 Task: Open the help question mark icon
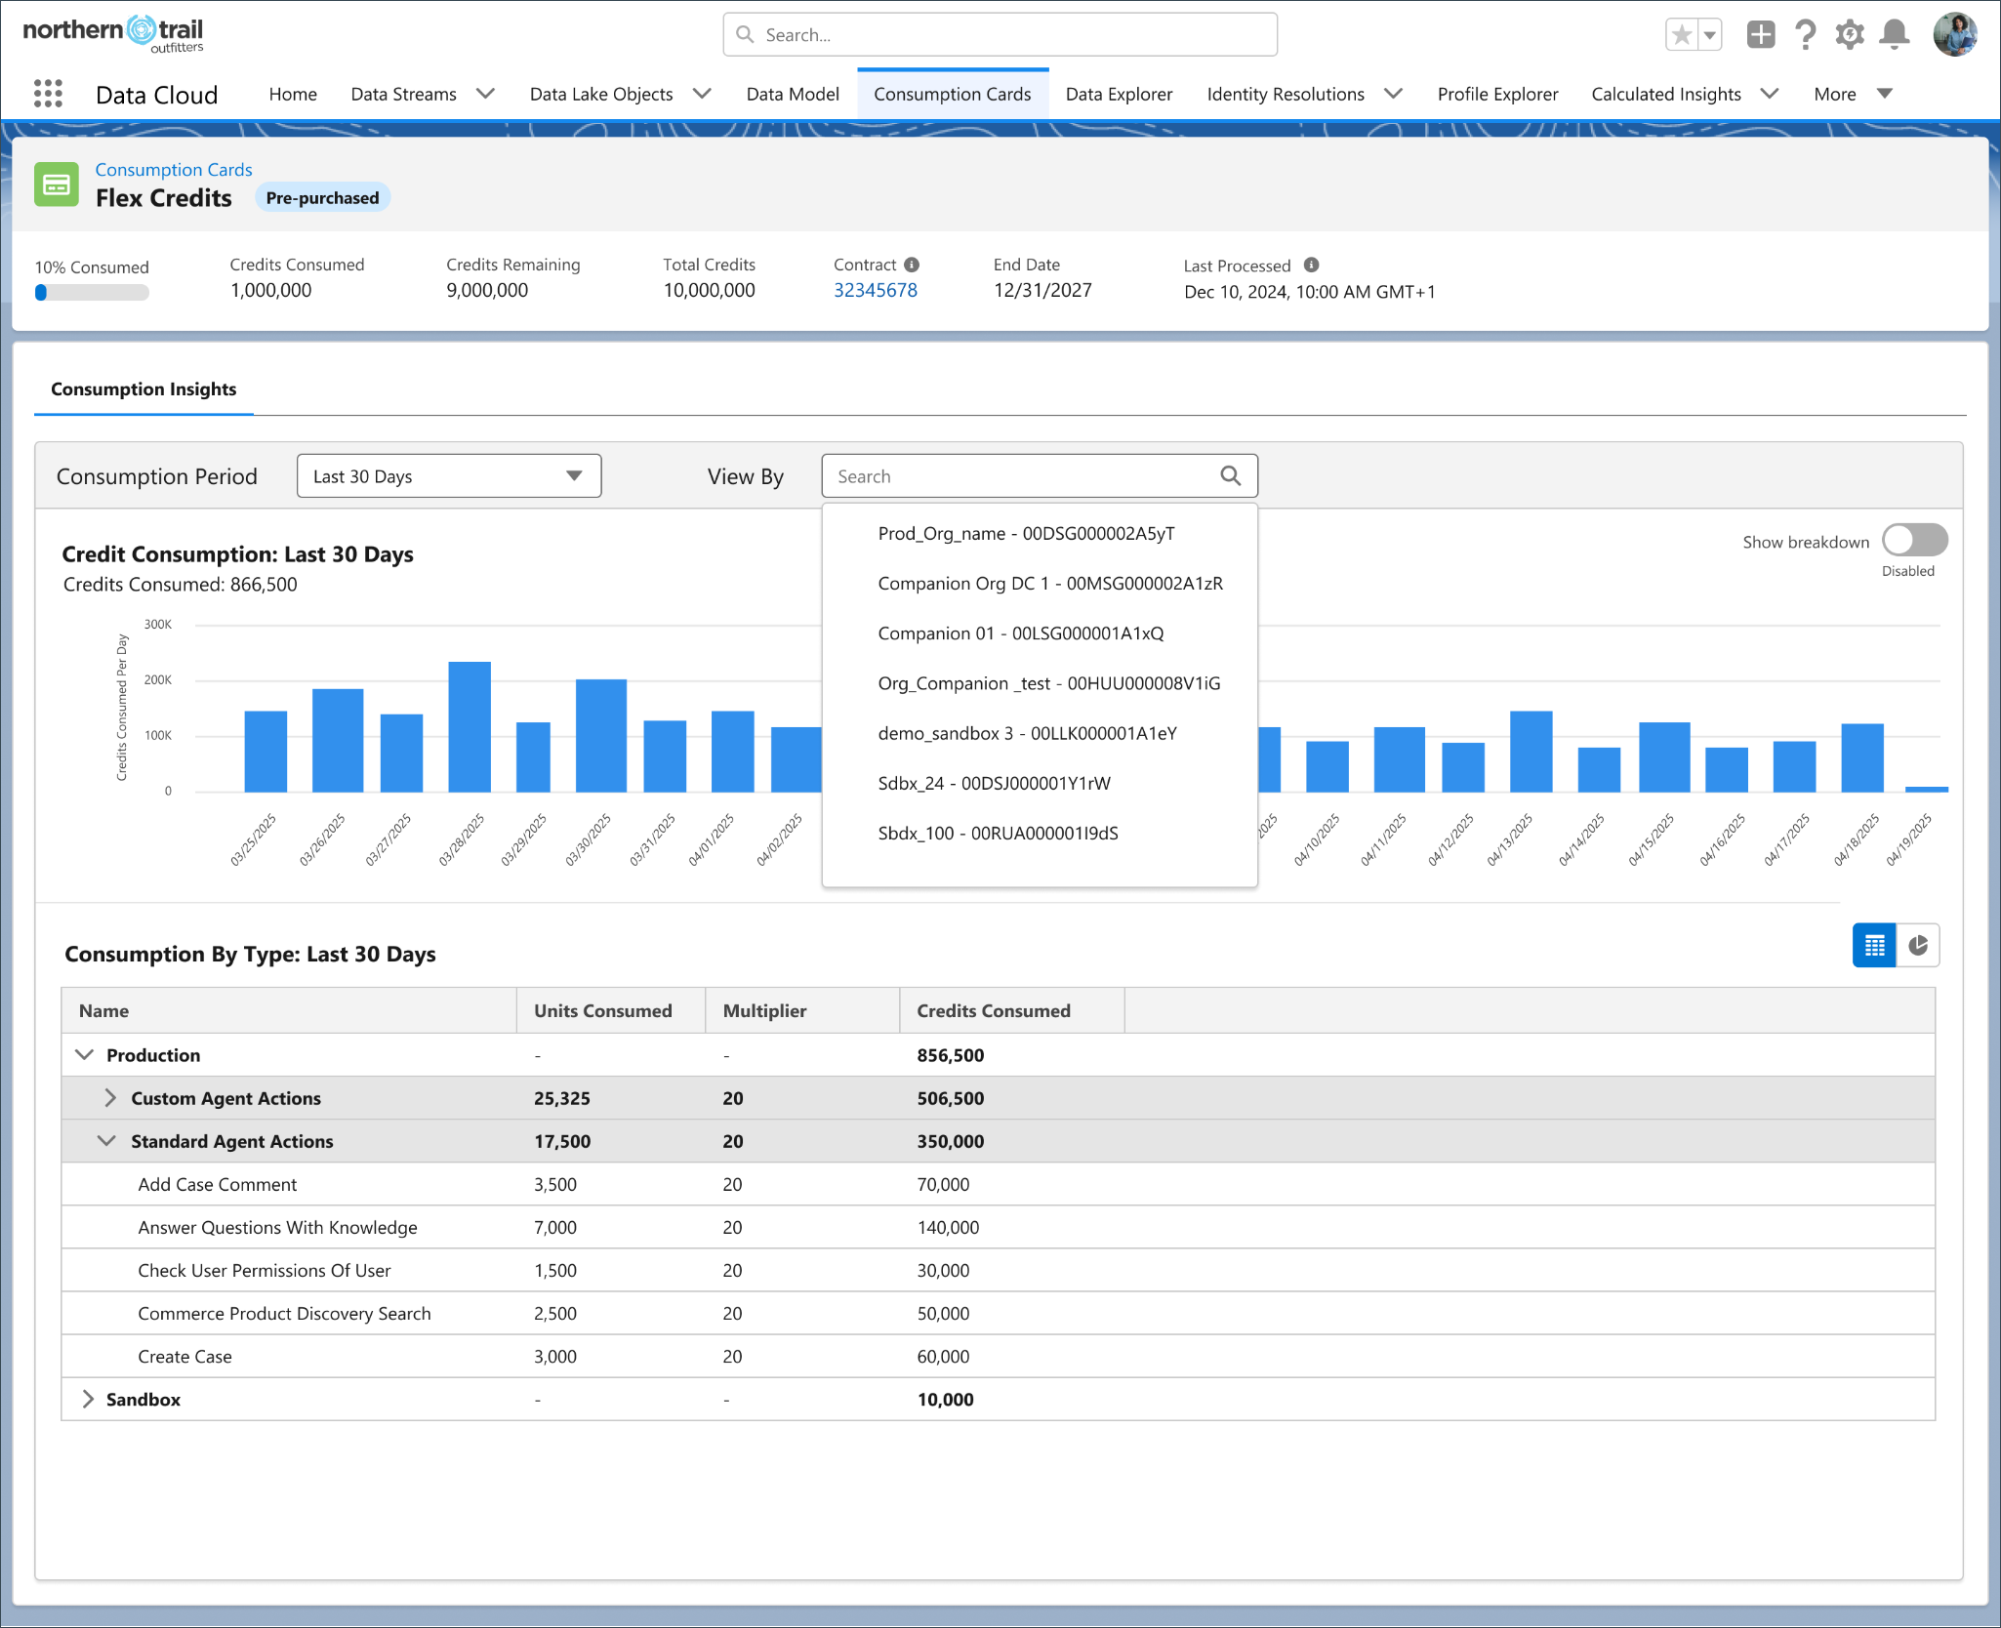point(1805,35)
